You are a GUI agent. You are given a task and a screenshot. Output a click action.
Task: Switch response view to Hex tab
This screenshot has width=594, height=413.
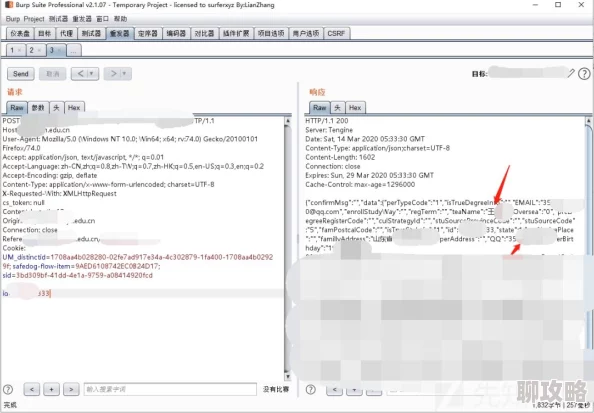click(355, 108)
